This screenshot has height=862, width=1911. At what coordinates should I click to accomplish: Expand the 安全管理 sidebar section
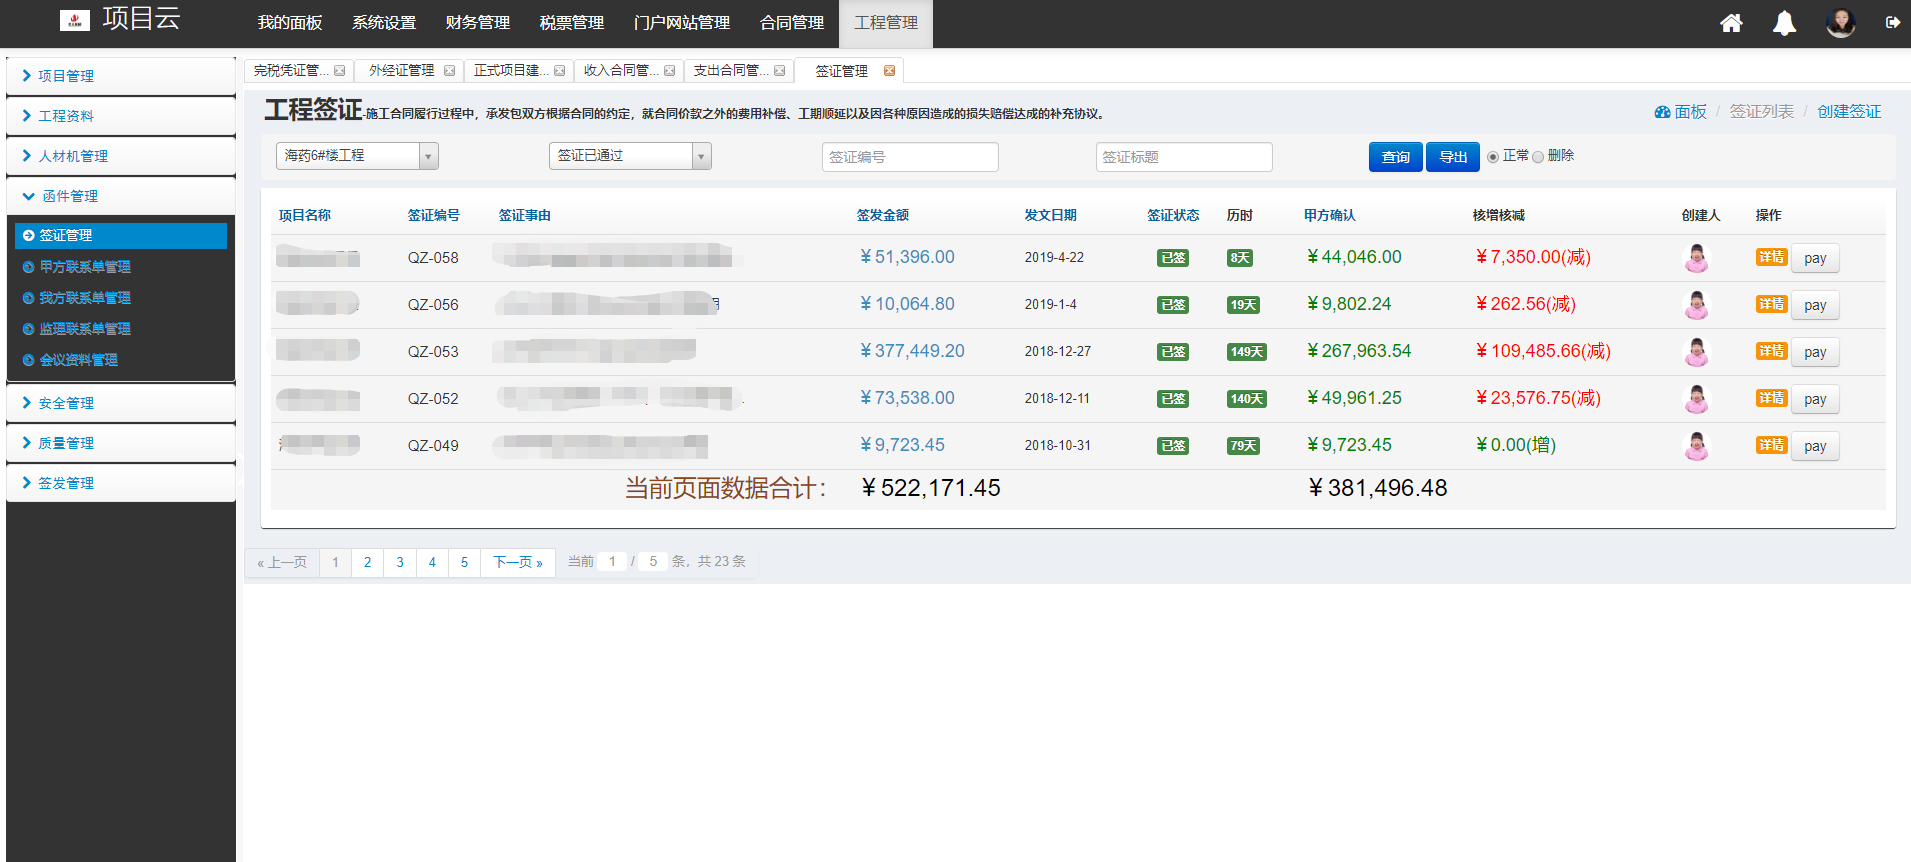coord(121,403)
